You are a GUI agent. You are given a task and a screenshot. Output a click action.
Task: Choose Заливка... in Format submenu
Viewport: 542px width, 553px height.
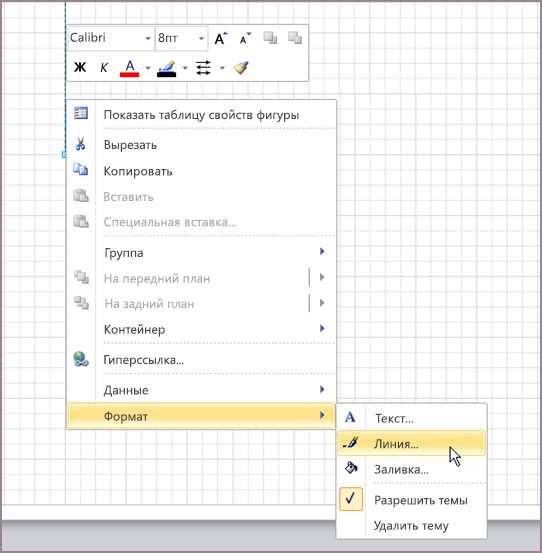(401, 469)
